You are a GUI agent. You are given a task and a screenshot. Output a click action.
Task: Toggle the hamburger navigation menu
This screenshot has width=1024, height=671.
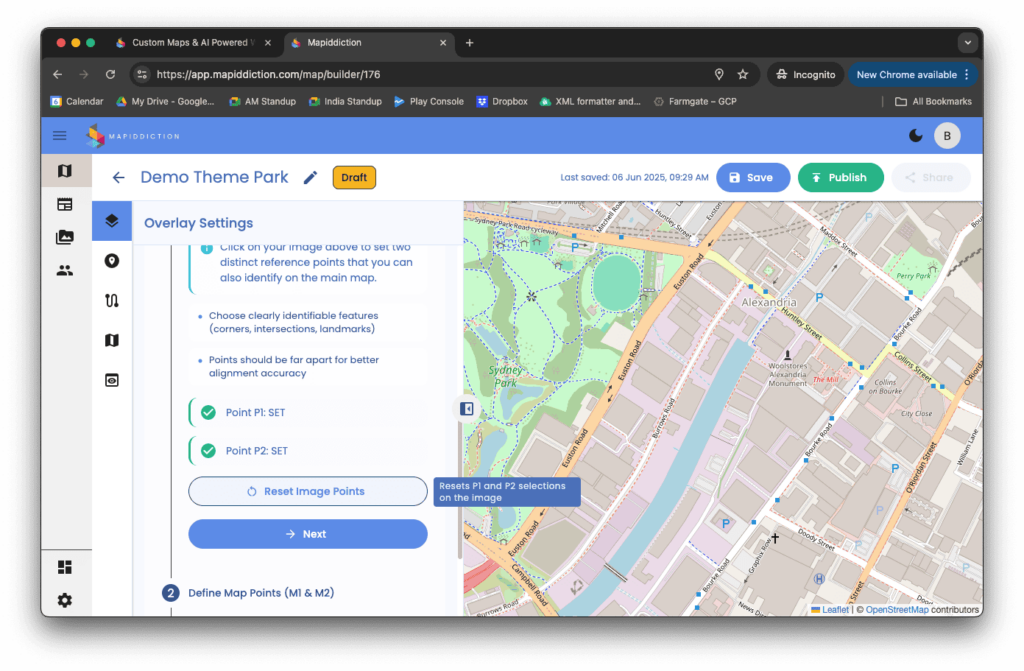[60, 136]
